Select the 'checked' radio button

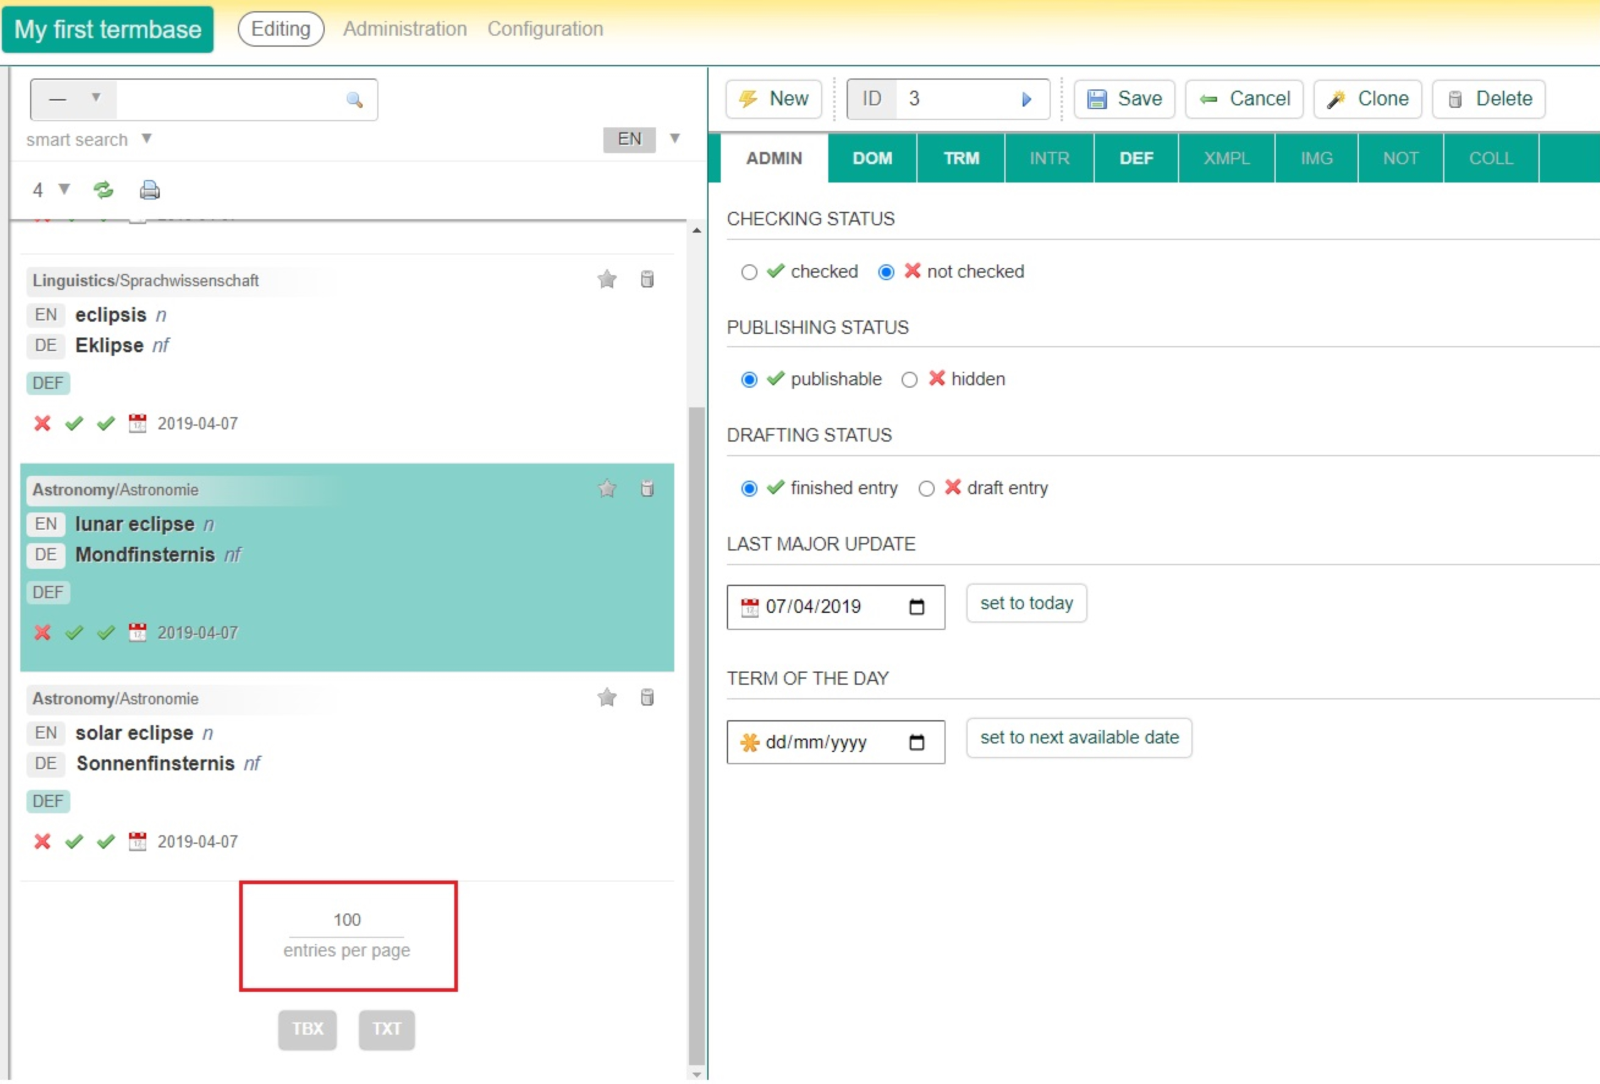point(749,272)
